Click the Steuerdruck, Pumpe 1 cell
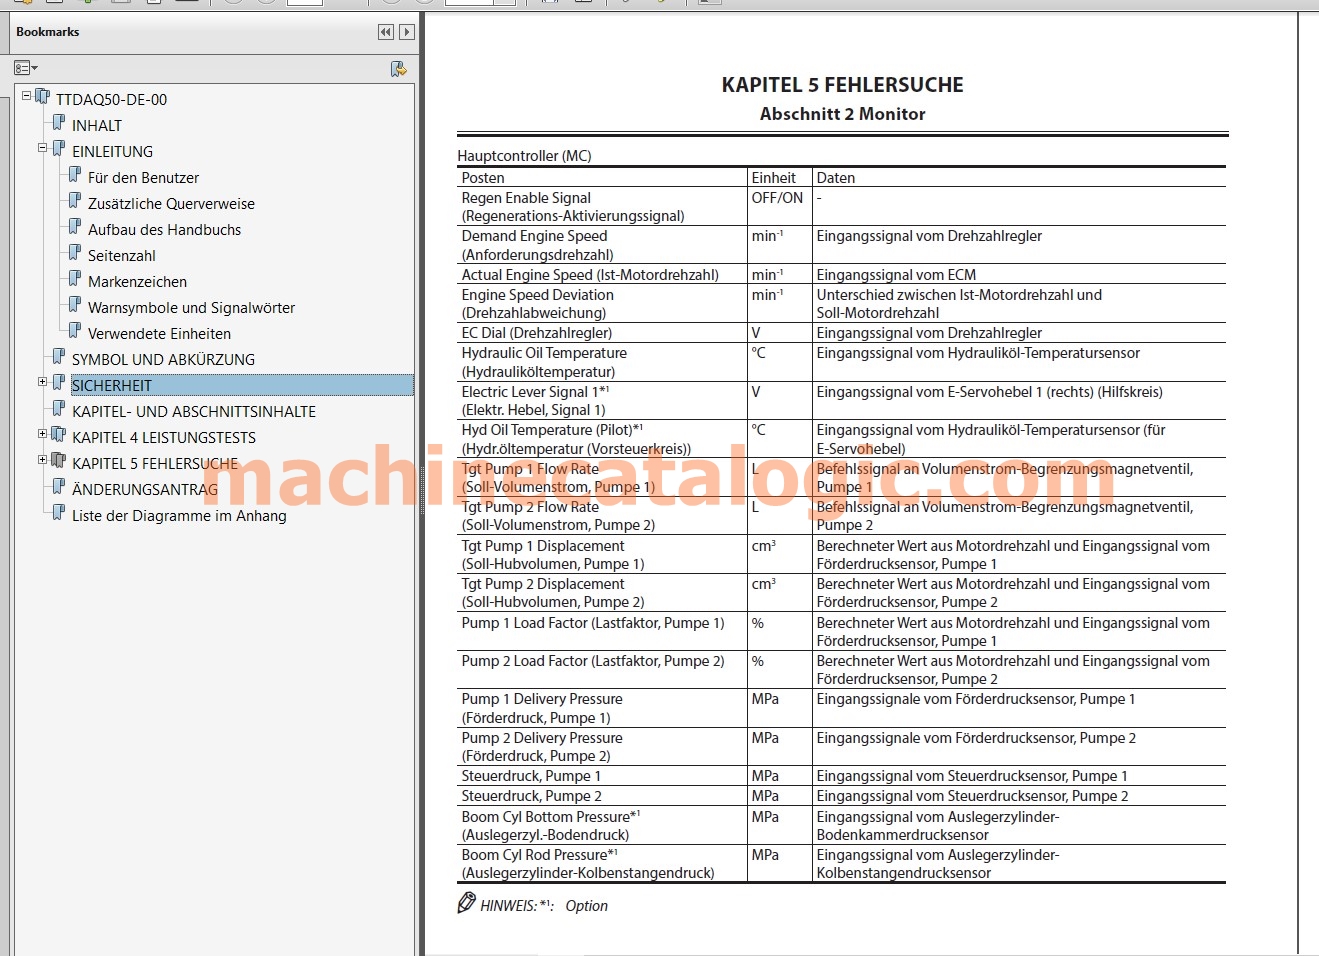The height and width of the screenshot is (956, 1319). [602, 776]
